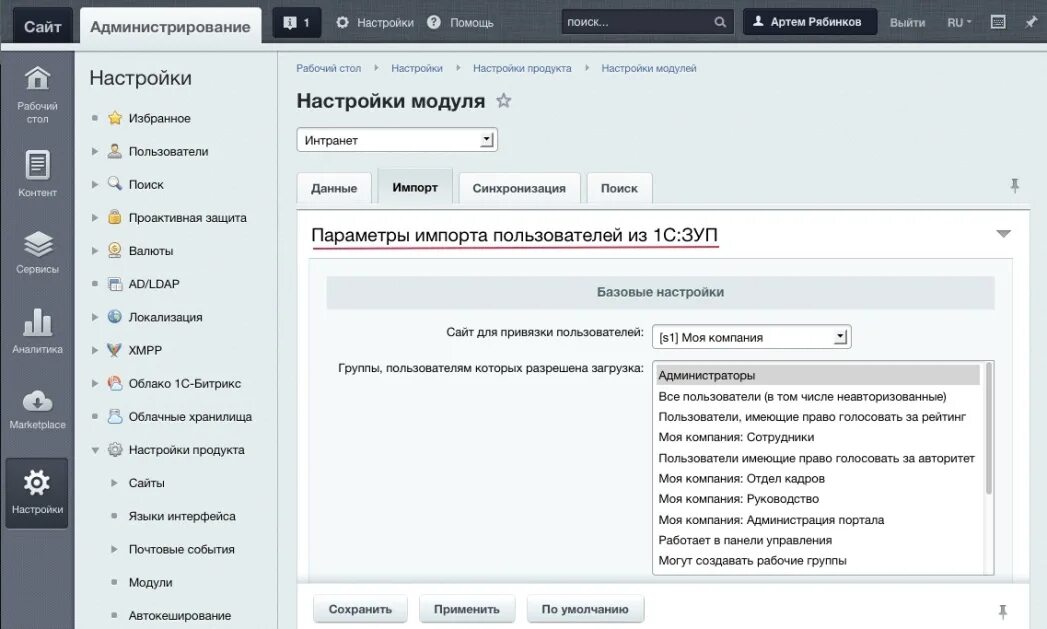Click the По умолчанию button

[585, 609]
